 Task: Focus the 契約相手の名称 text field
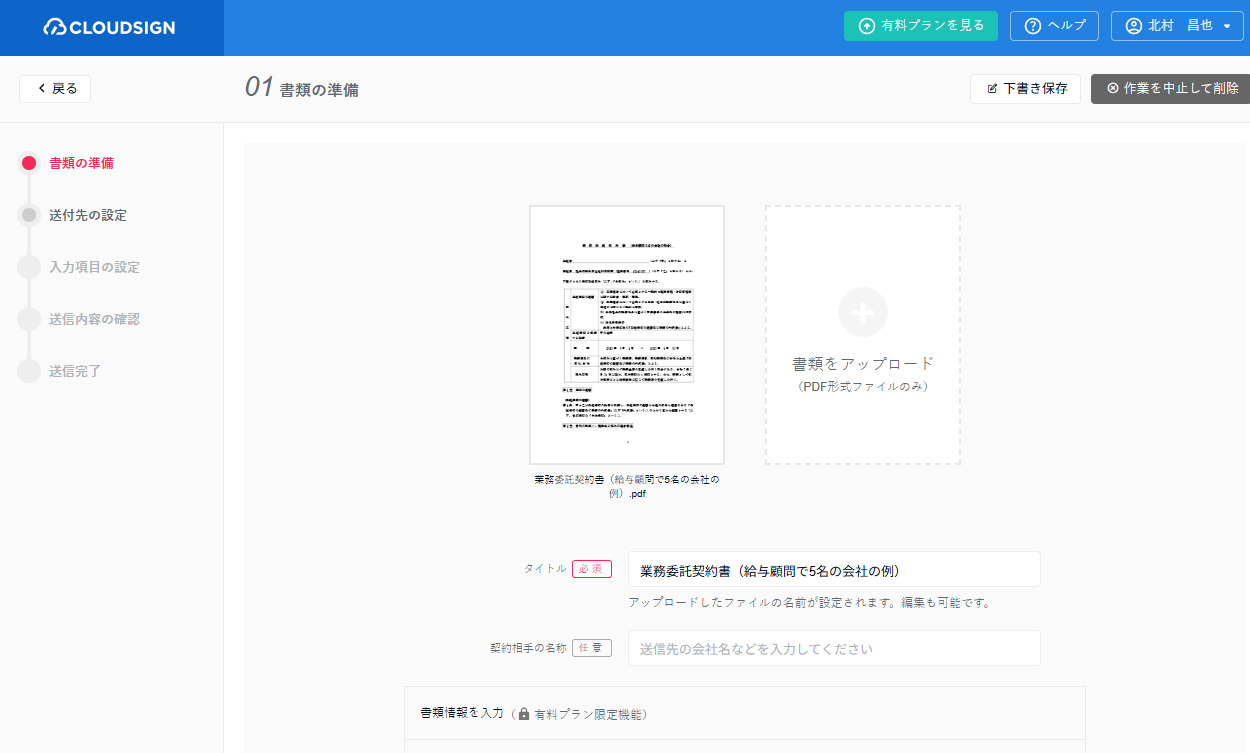coord(834,649)
